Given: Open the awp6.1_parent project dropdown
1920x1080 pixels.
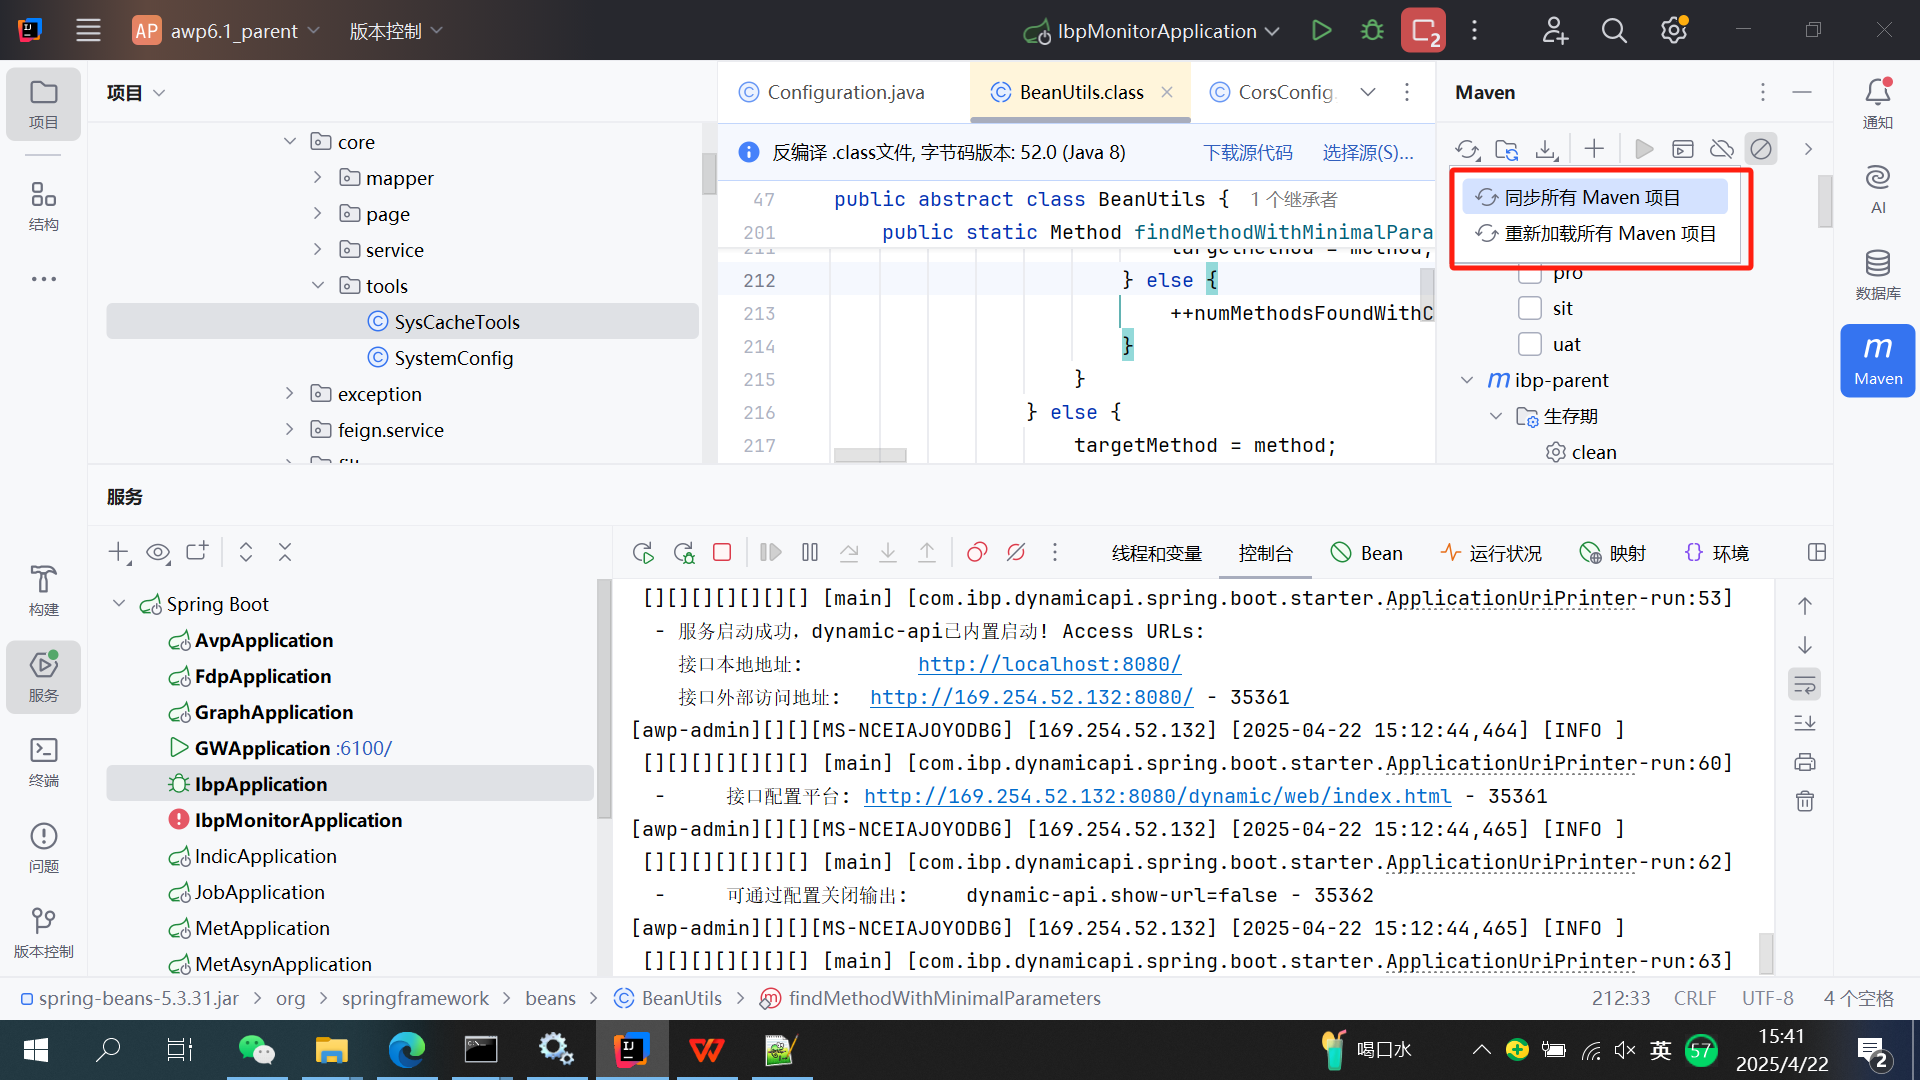Looking at the screenshot, I should 226,31.
